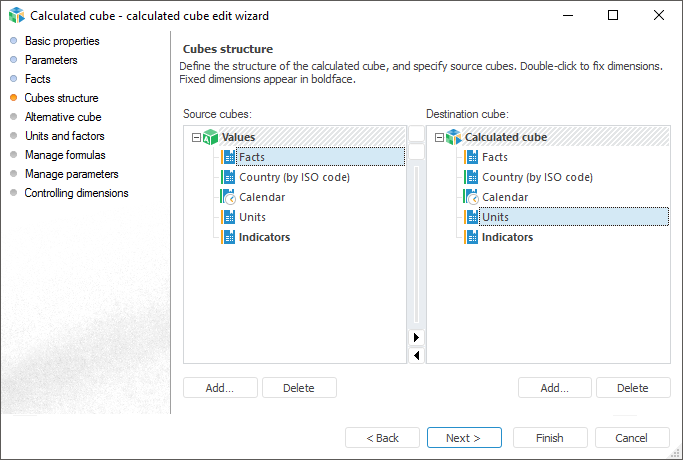Image resolution: width=683 pixels, height=460 pixels.
Task: Click the Country dimension icon in Source cubes
Action: tap(228, 177)
